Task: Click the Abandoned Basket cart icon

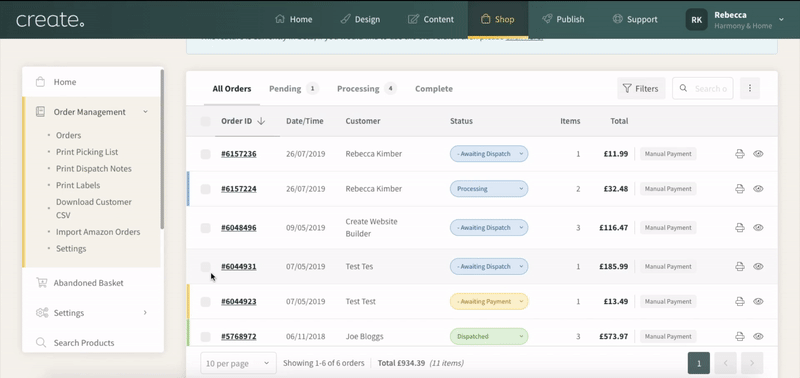Action: click(x=41, y=283)
